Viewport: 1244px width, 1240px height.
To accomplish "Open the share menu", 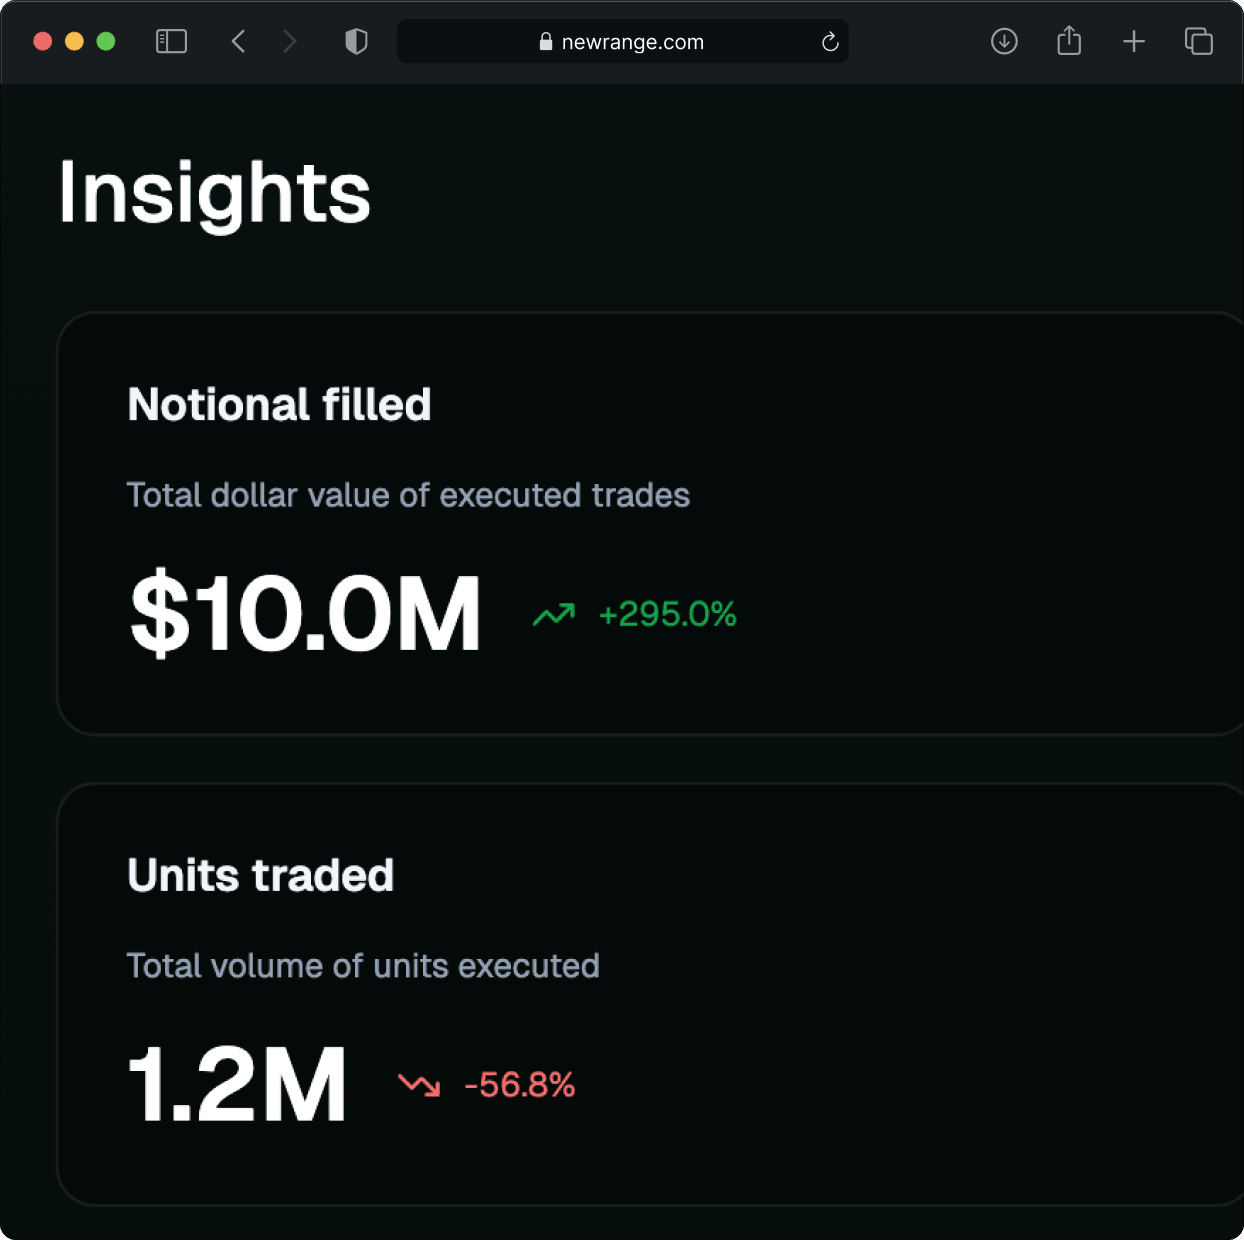I will click(x=1069, y=41).
